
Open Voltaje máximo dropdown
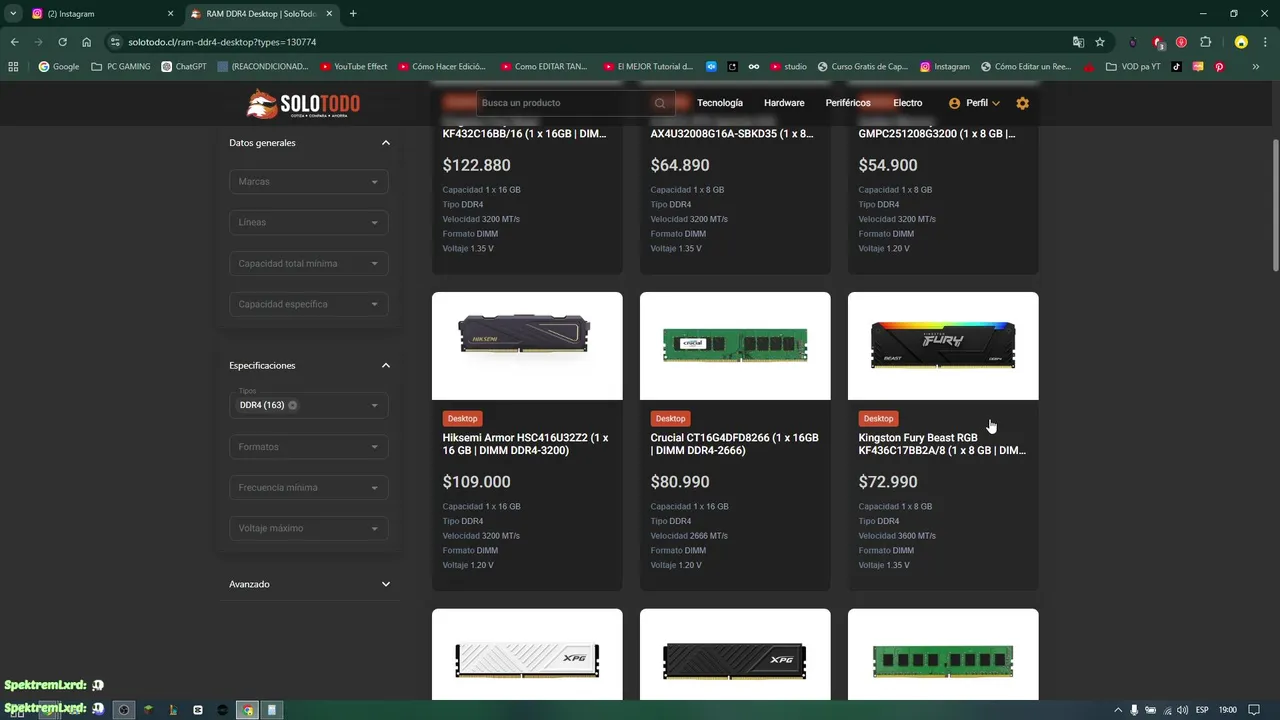308,528
